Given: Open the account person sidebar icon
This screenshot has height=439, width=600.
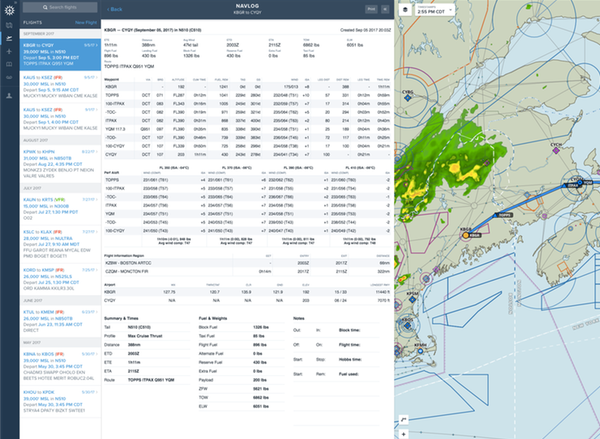Looking at the screenshot, I should click(x=10, y=96).
